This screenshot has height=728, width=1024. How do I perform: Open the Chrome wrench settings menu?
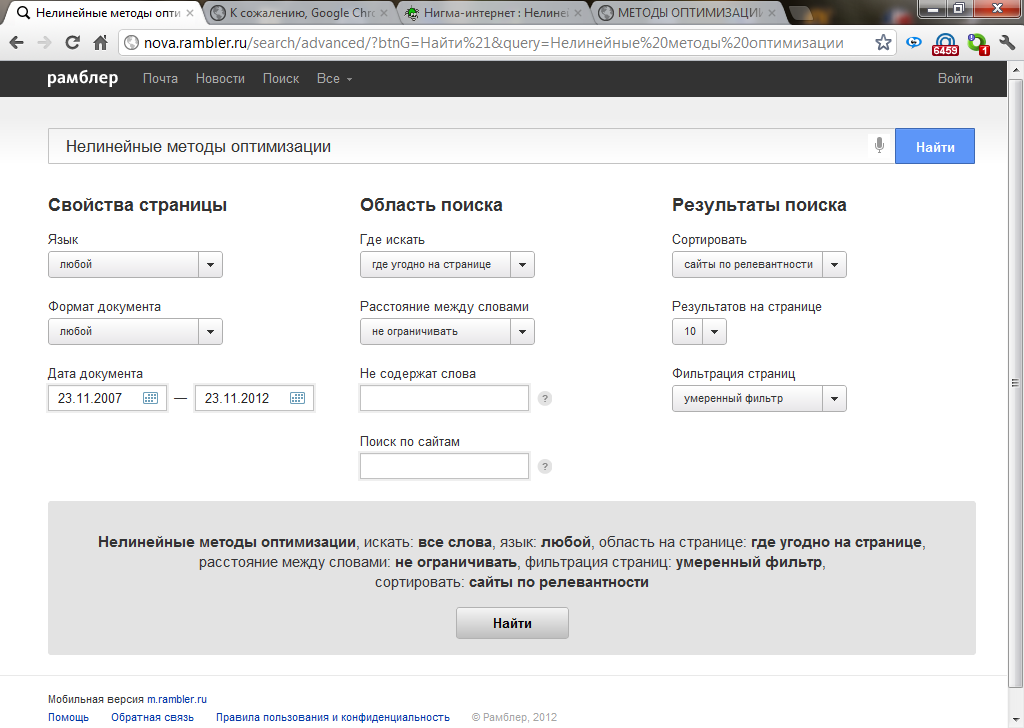click(1007, 43)
